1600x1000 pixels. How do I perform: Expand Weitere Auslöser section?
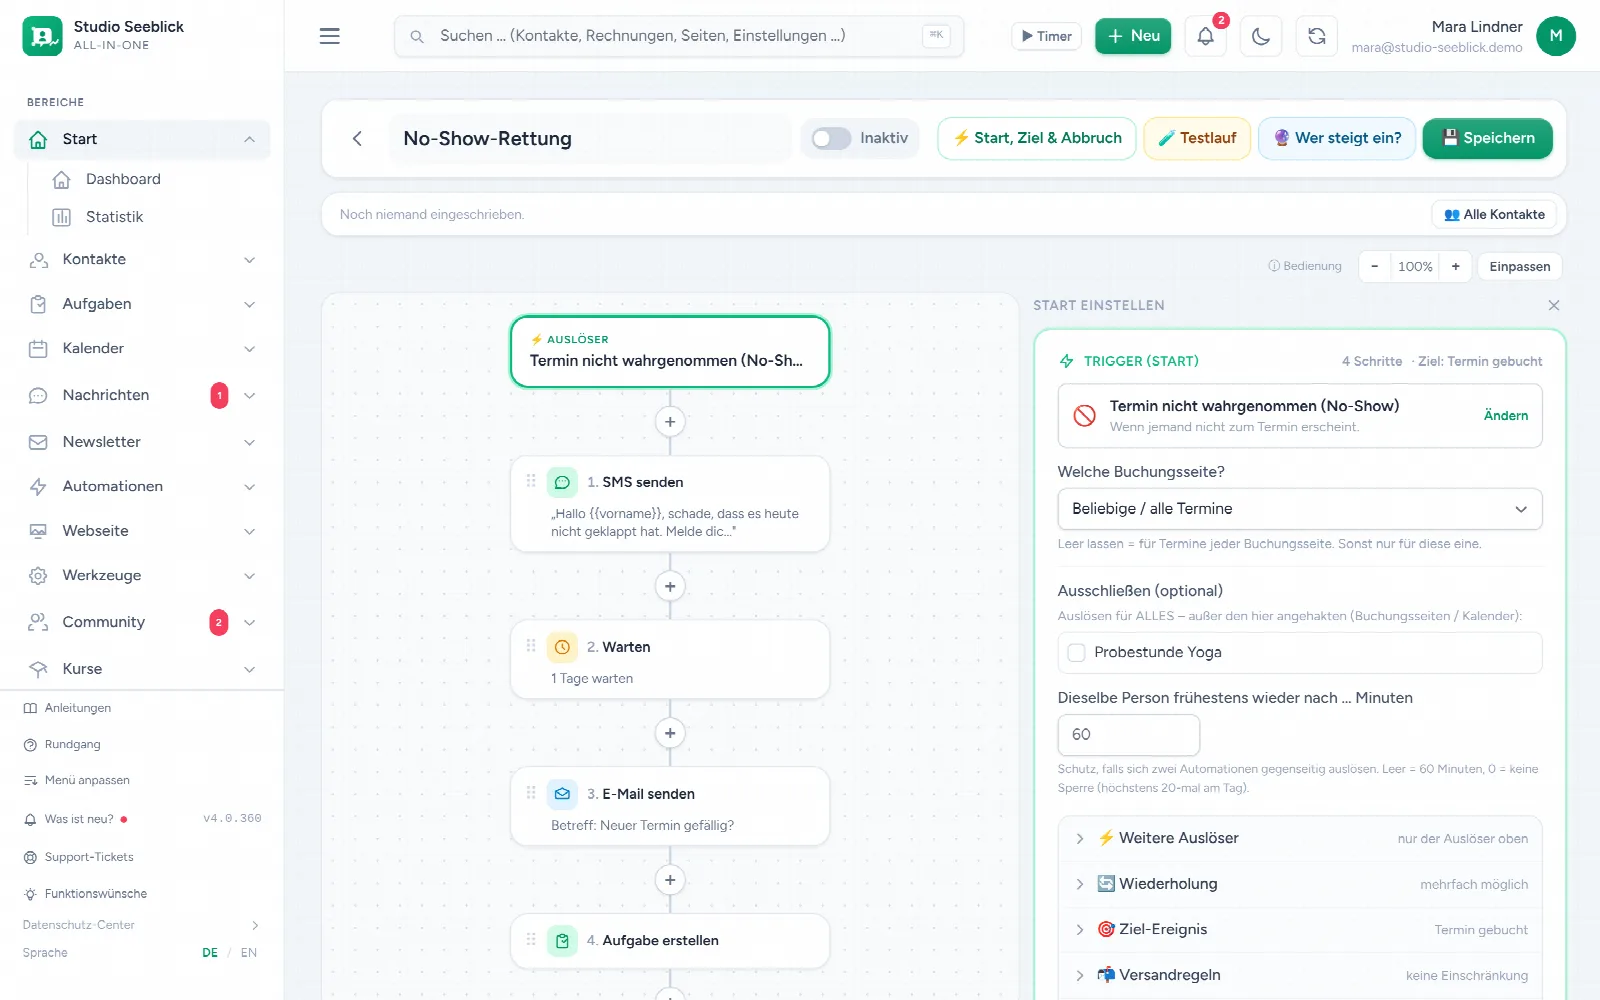1299,838
